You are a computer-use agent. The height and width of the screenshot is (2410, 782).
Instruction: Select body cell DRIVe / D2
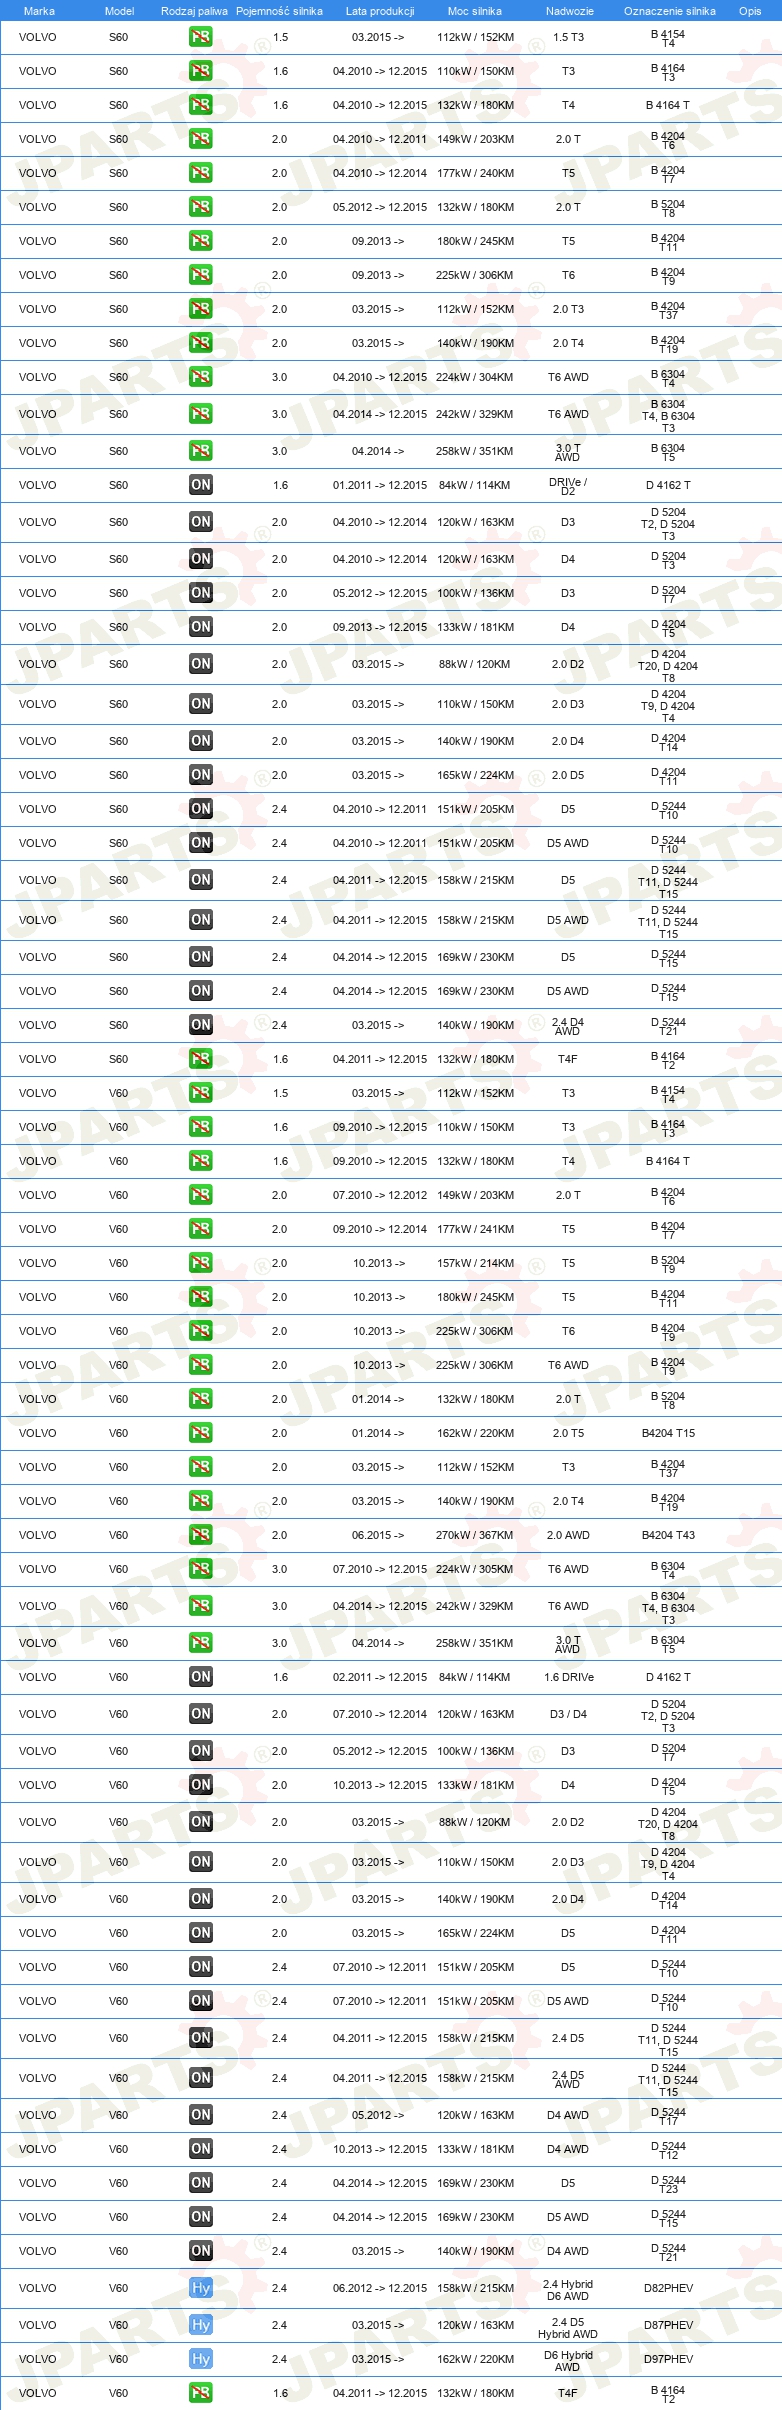(568, 486)
